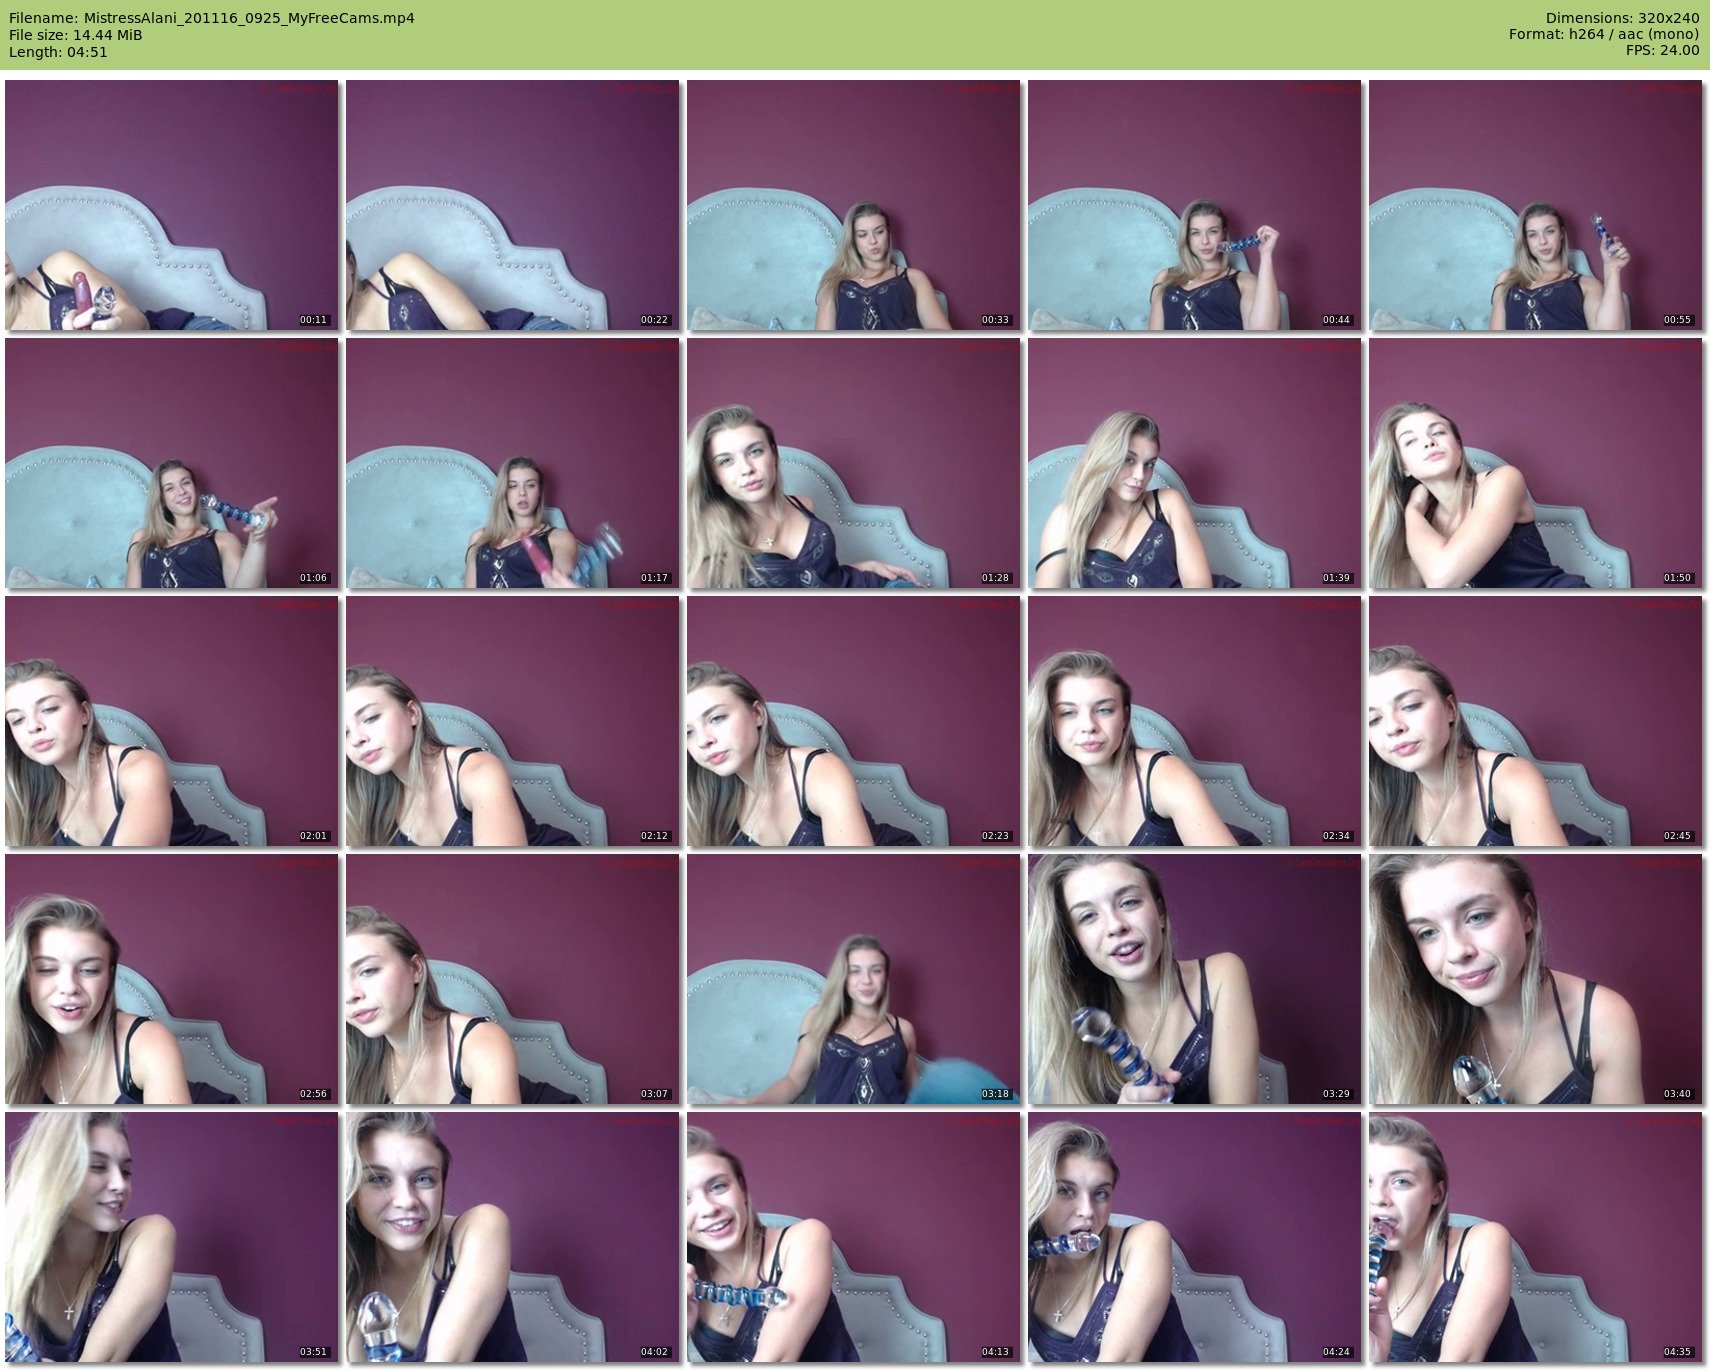This screenshot has height=1370, width=1710.
Task: Choose the thumbnail labeled 00:55
Action: [x=1536, y=205]
